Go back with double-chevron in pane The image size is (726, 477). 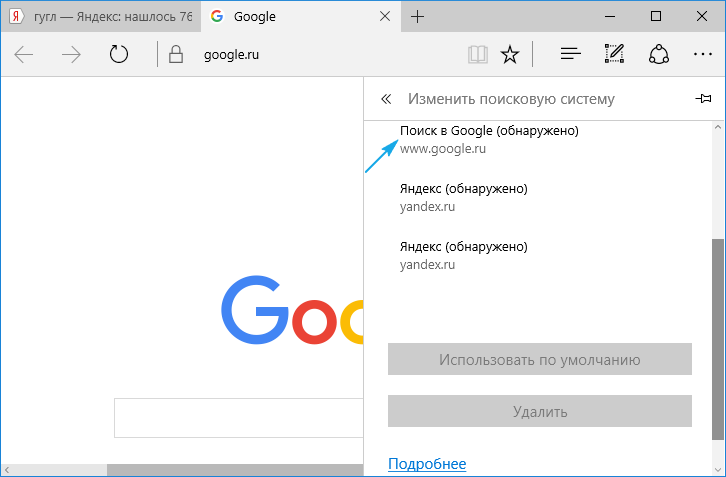(x=386, y=99)
